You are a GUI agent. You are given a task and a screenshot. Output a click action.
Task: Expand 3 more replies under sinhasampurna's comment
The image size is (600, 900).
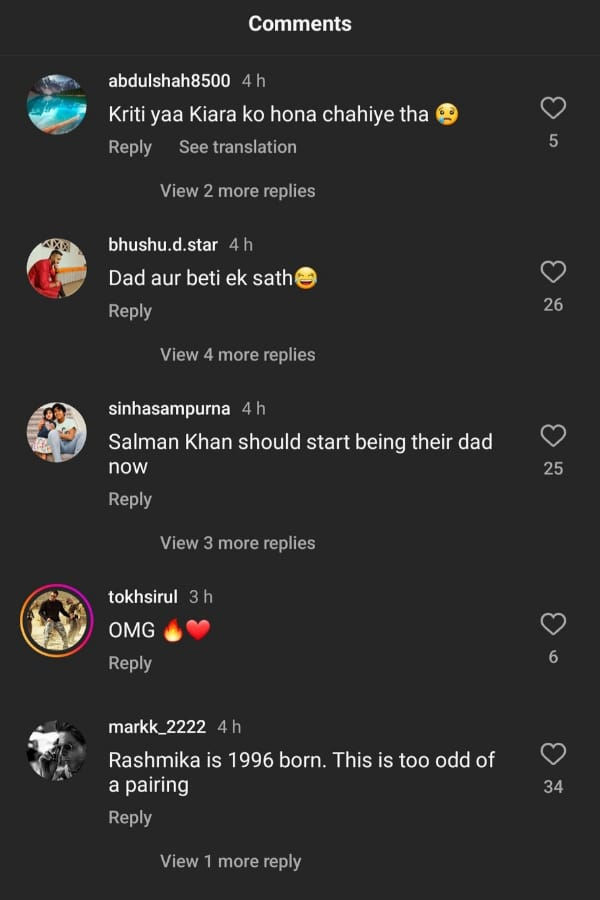pos(237,542)
